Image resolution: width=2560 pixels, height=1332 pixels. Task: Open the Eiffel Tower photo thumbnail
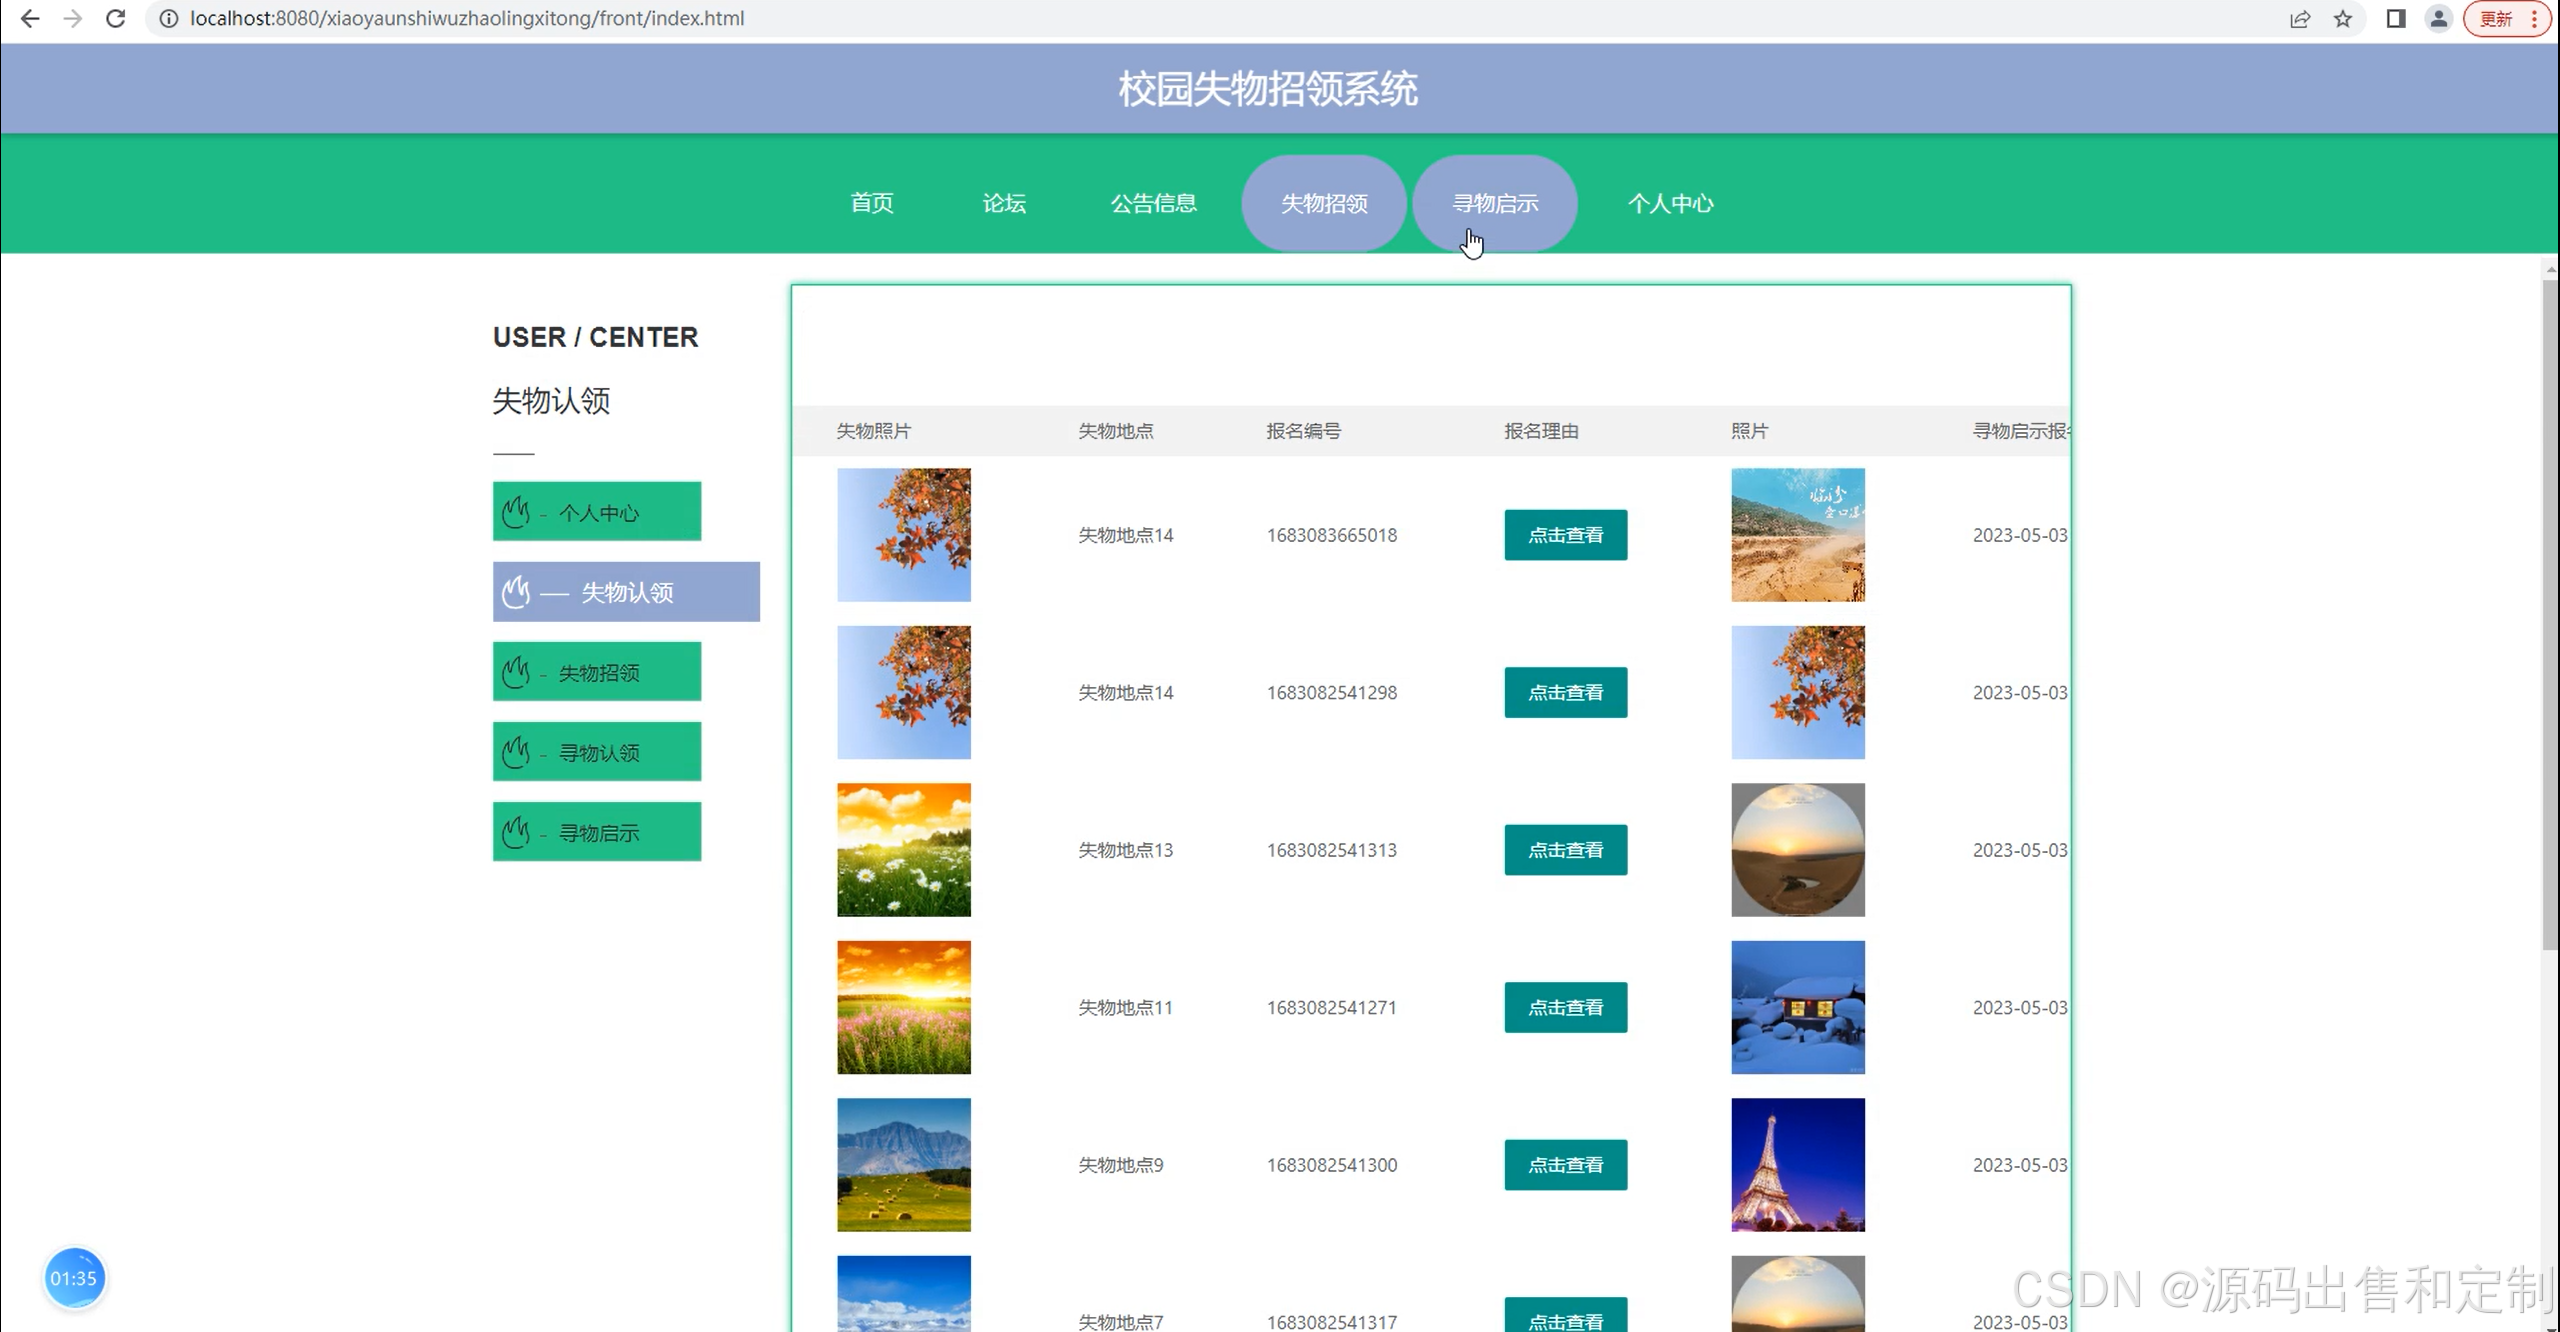point(1797,1164)
